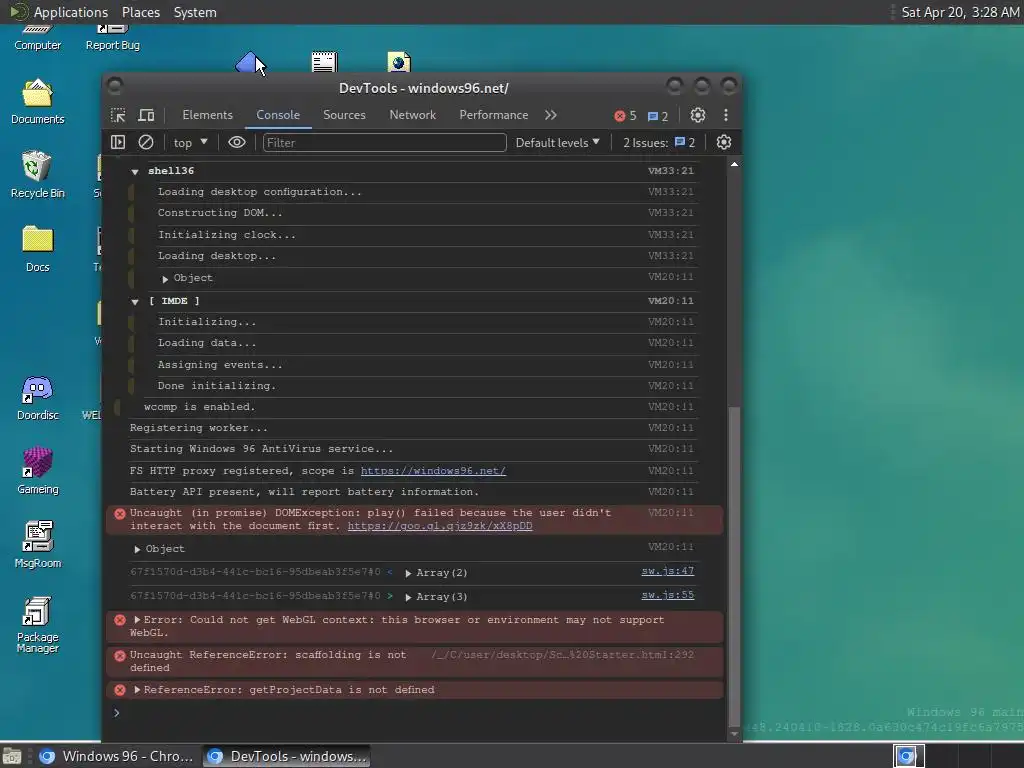Viewport: 1024px width, 768px height.
Task: Open the Default levels dropdown
Action: (x=557, y=142)
